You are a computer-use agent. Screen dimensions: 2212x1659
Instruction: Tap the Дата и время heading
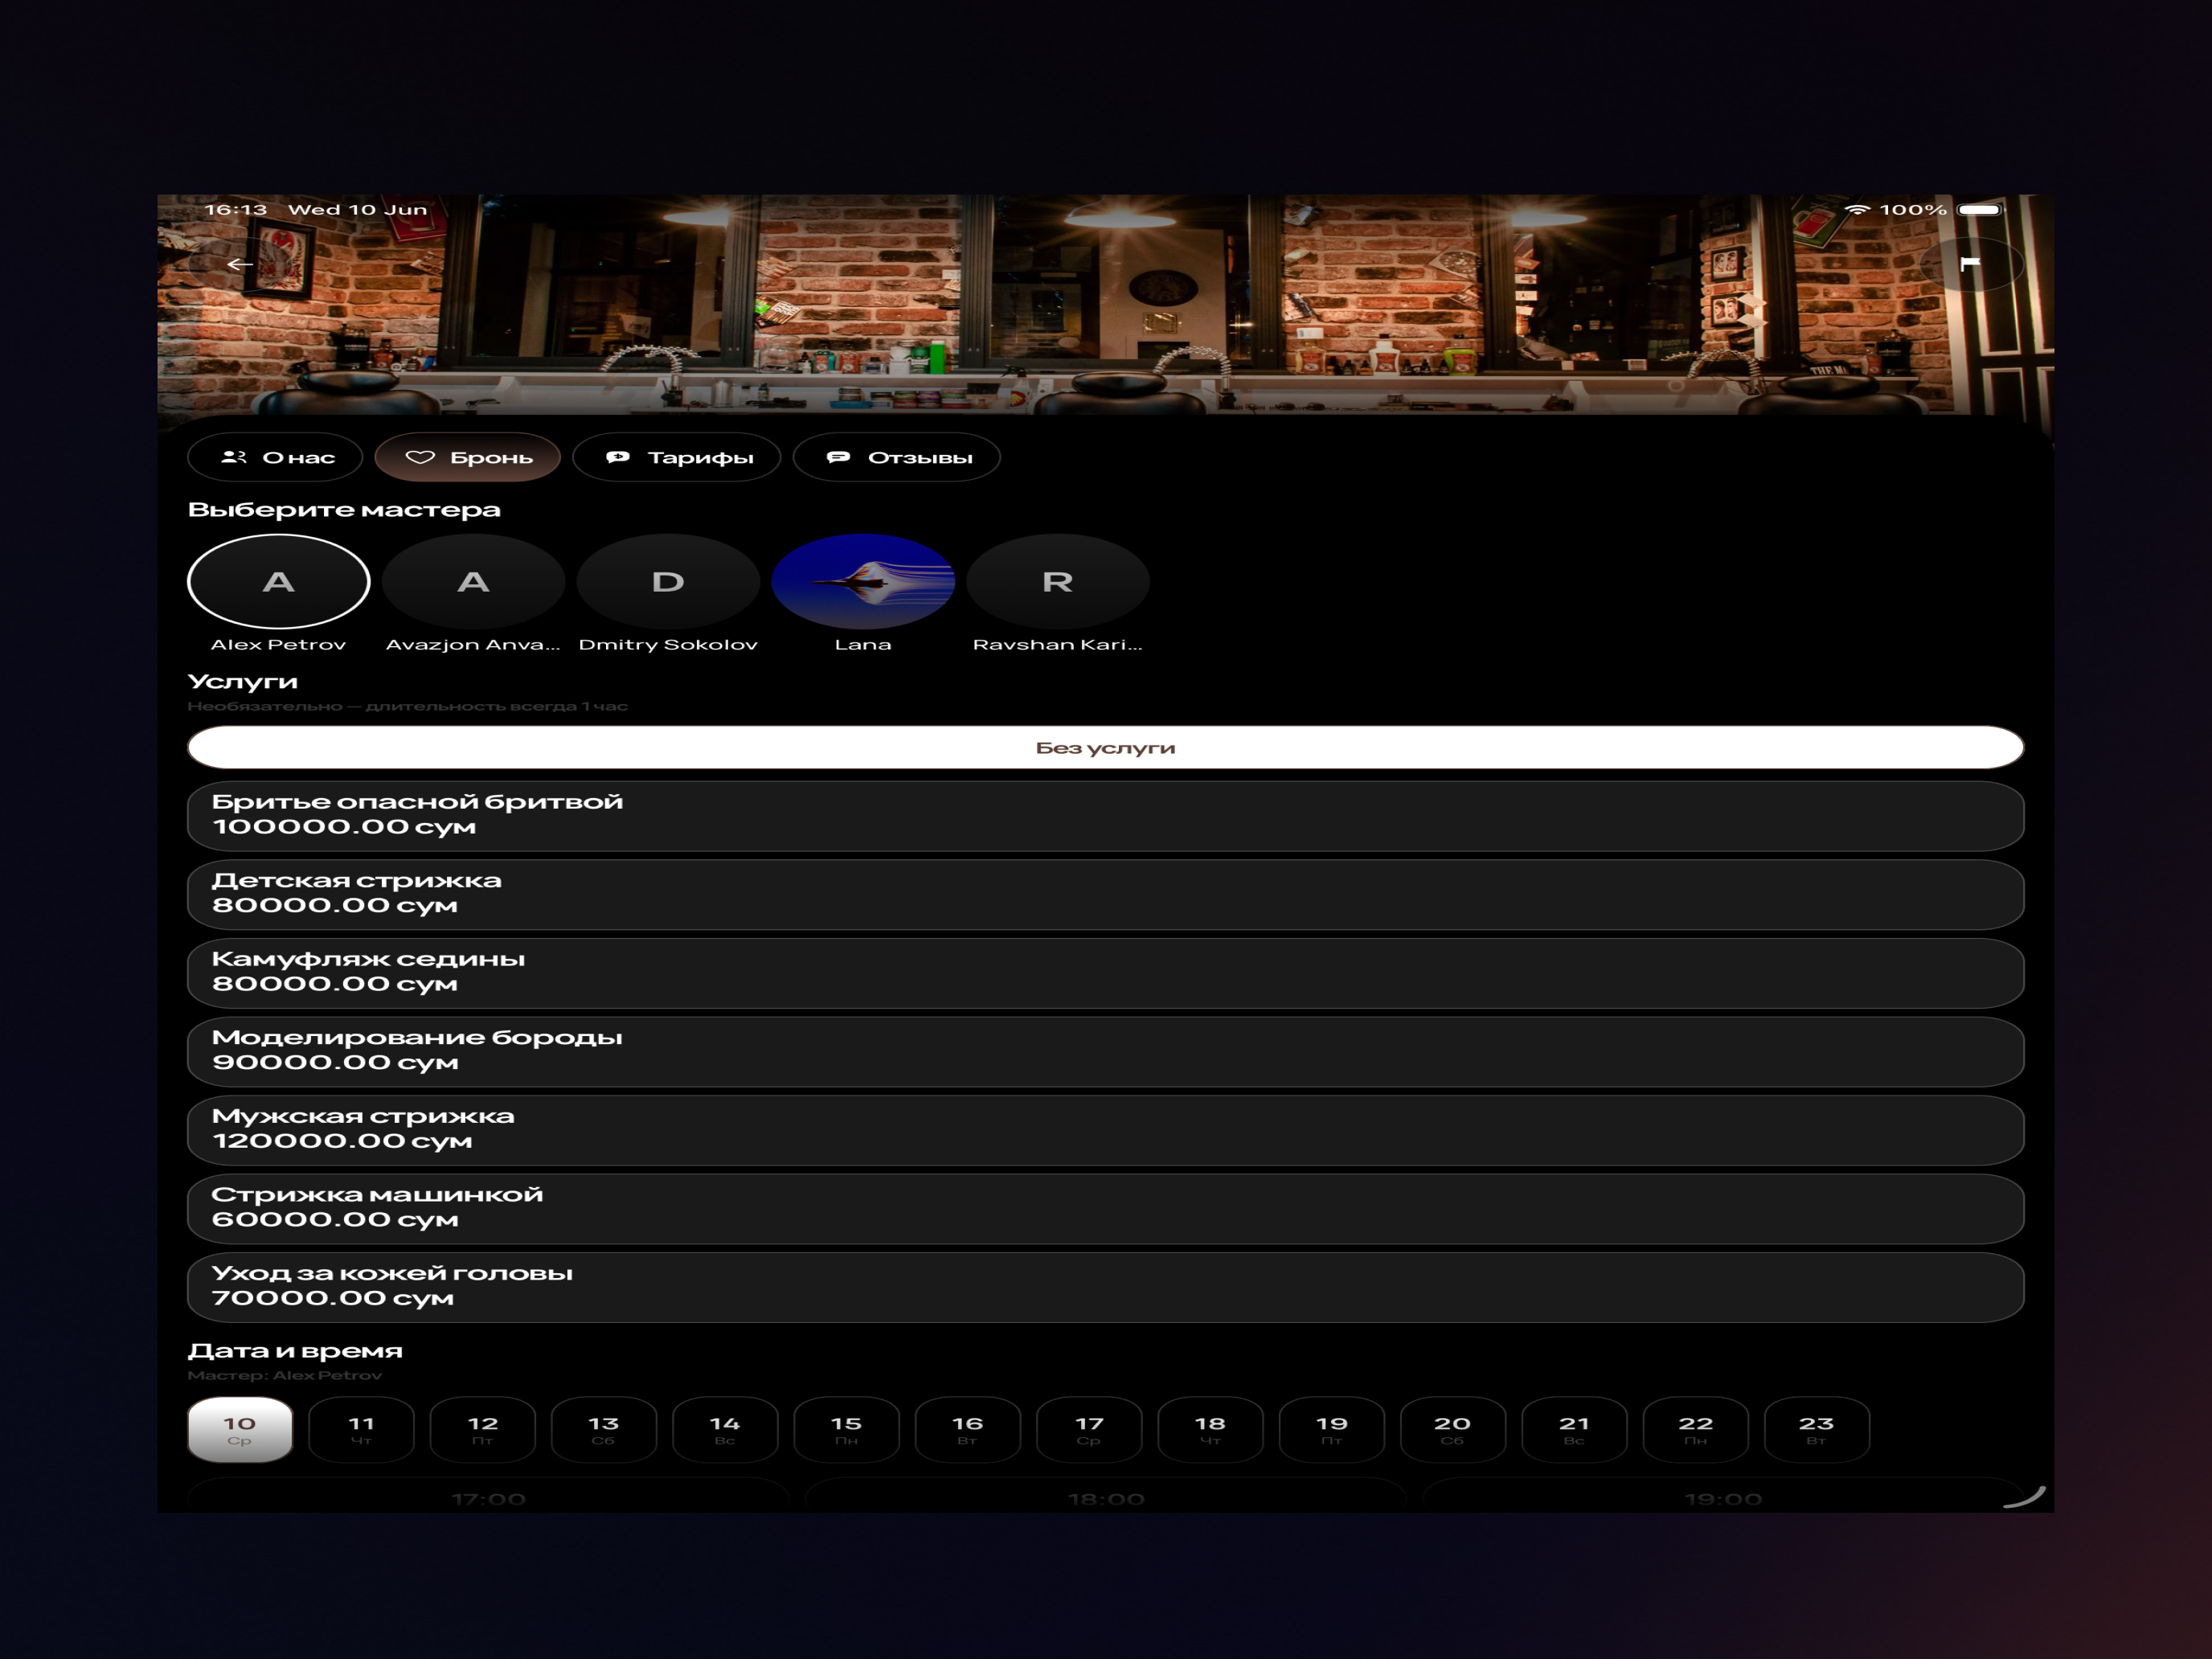(295, 1351)
